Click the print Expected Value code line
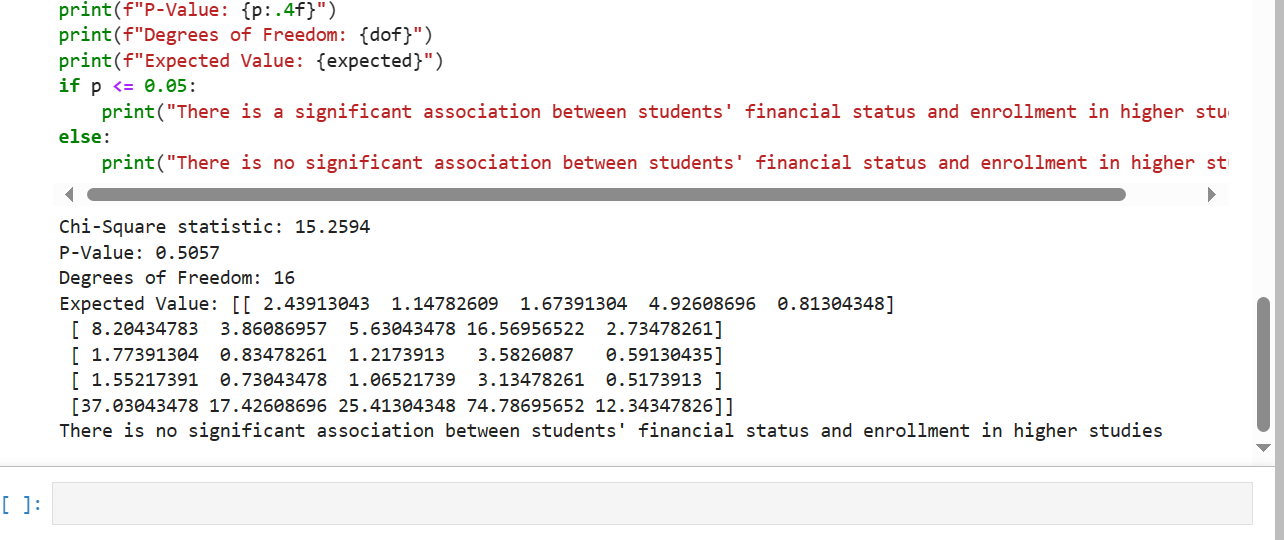This screenshot has width=1284, height=540. 250,61
